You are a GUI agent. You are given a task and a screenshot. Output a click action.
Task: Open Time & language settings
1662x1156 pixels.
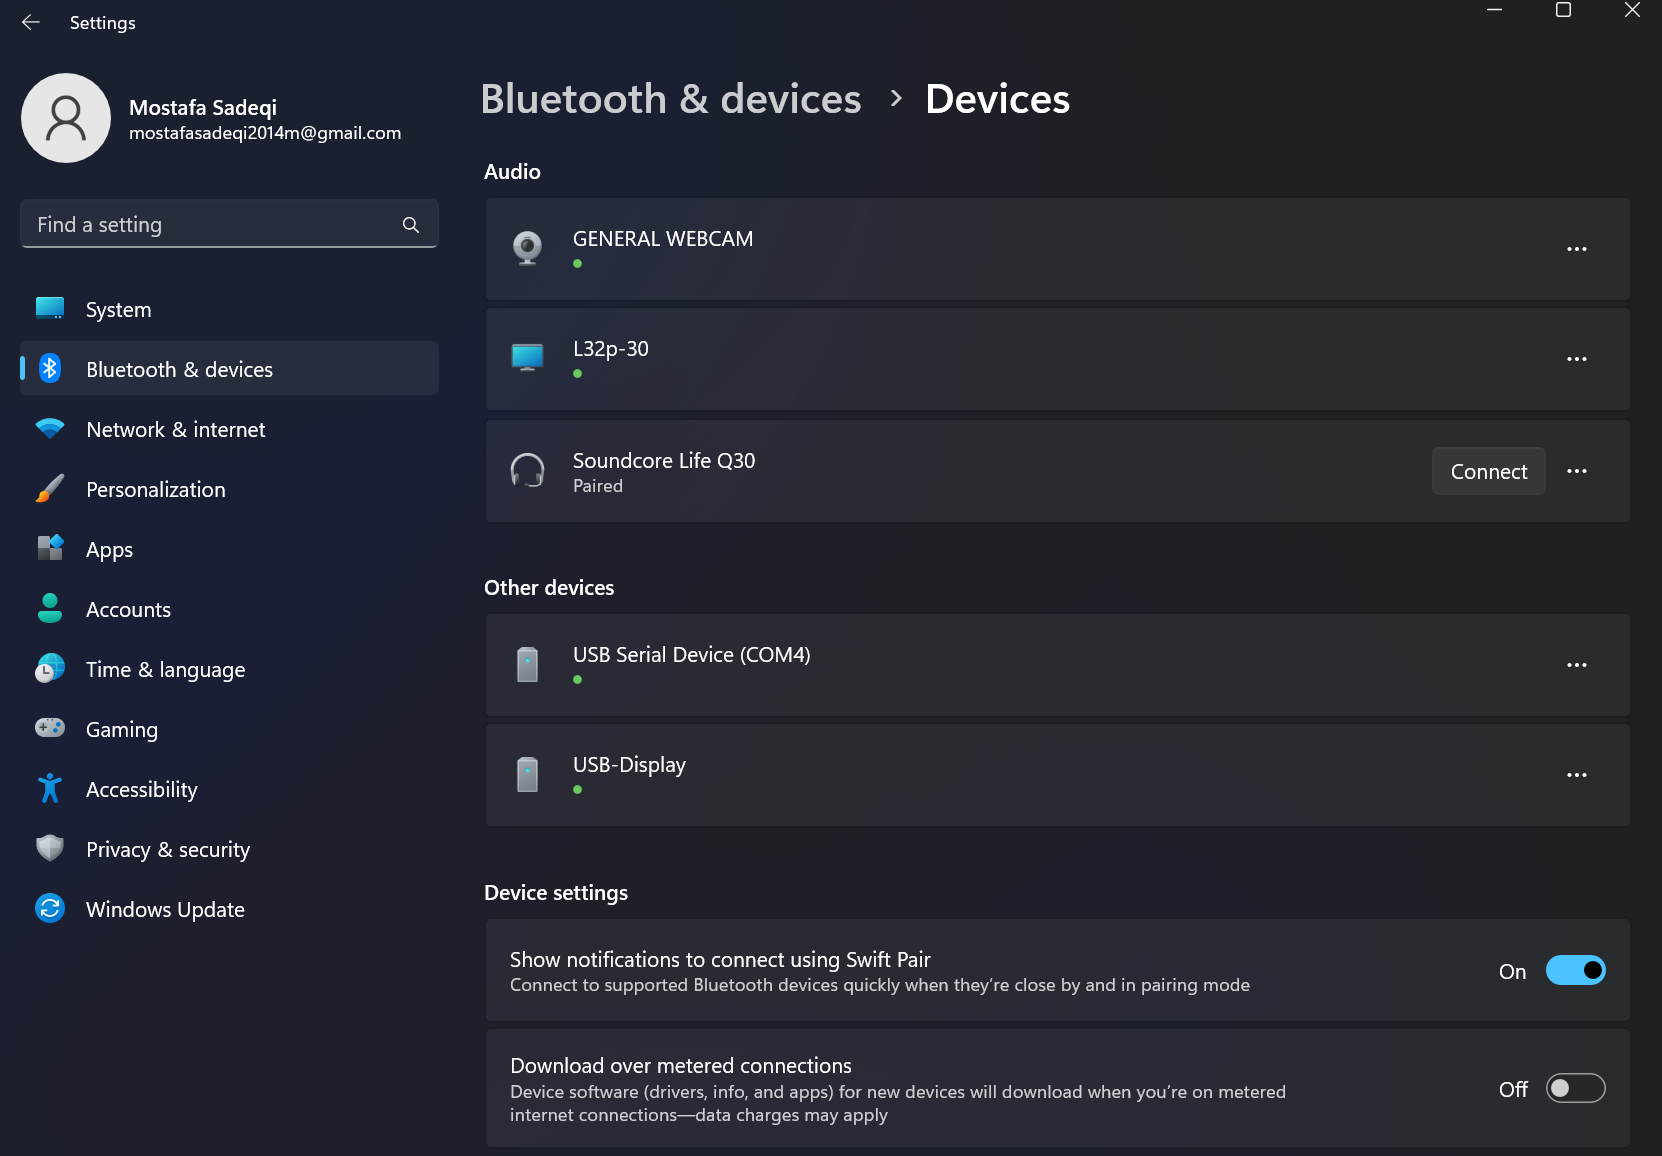[229, 669]
